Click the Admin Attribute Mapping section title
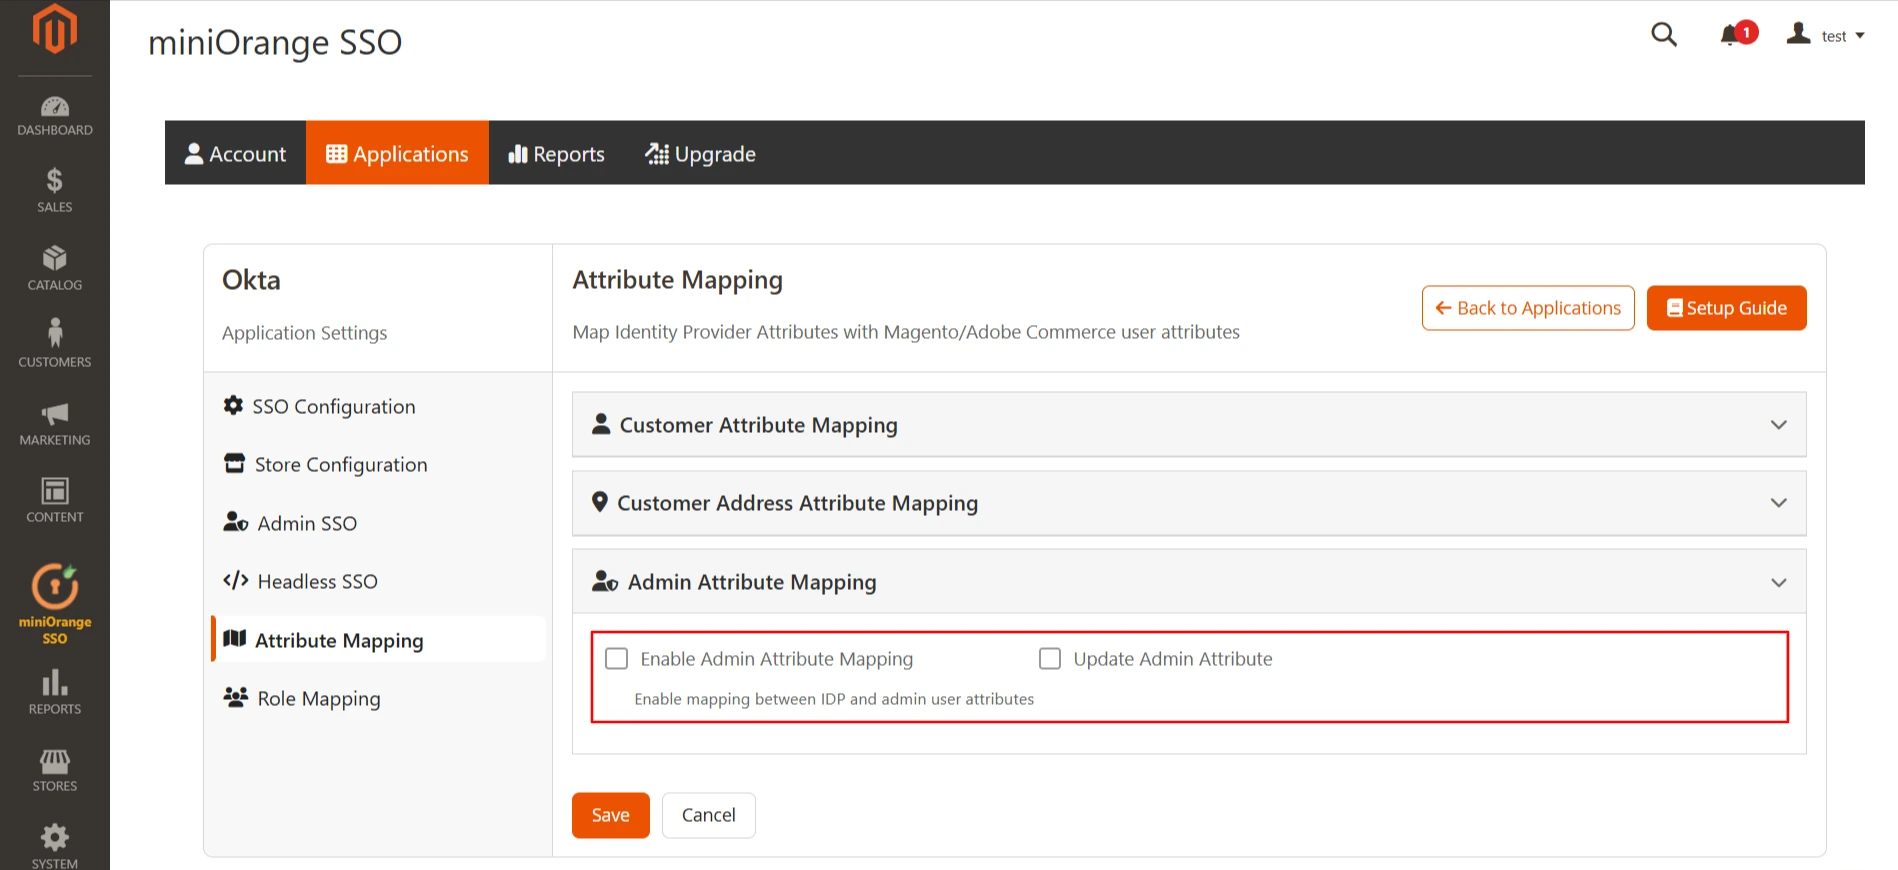 [x=752, y=582]
